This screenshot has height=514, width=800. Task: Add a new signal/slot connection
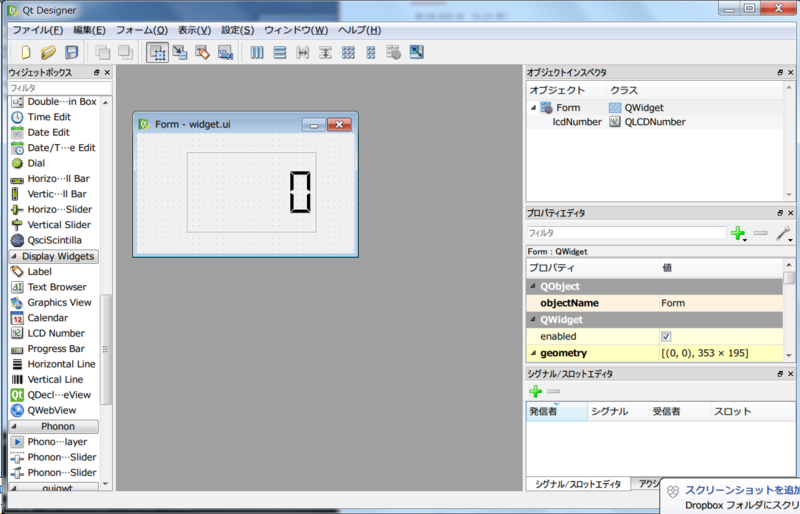(x=535, y=391)
